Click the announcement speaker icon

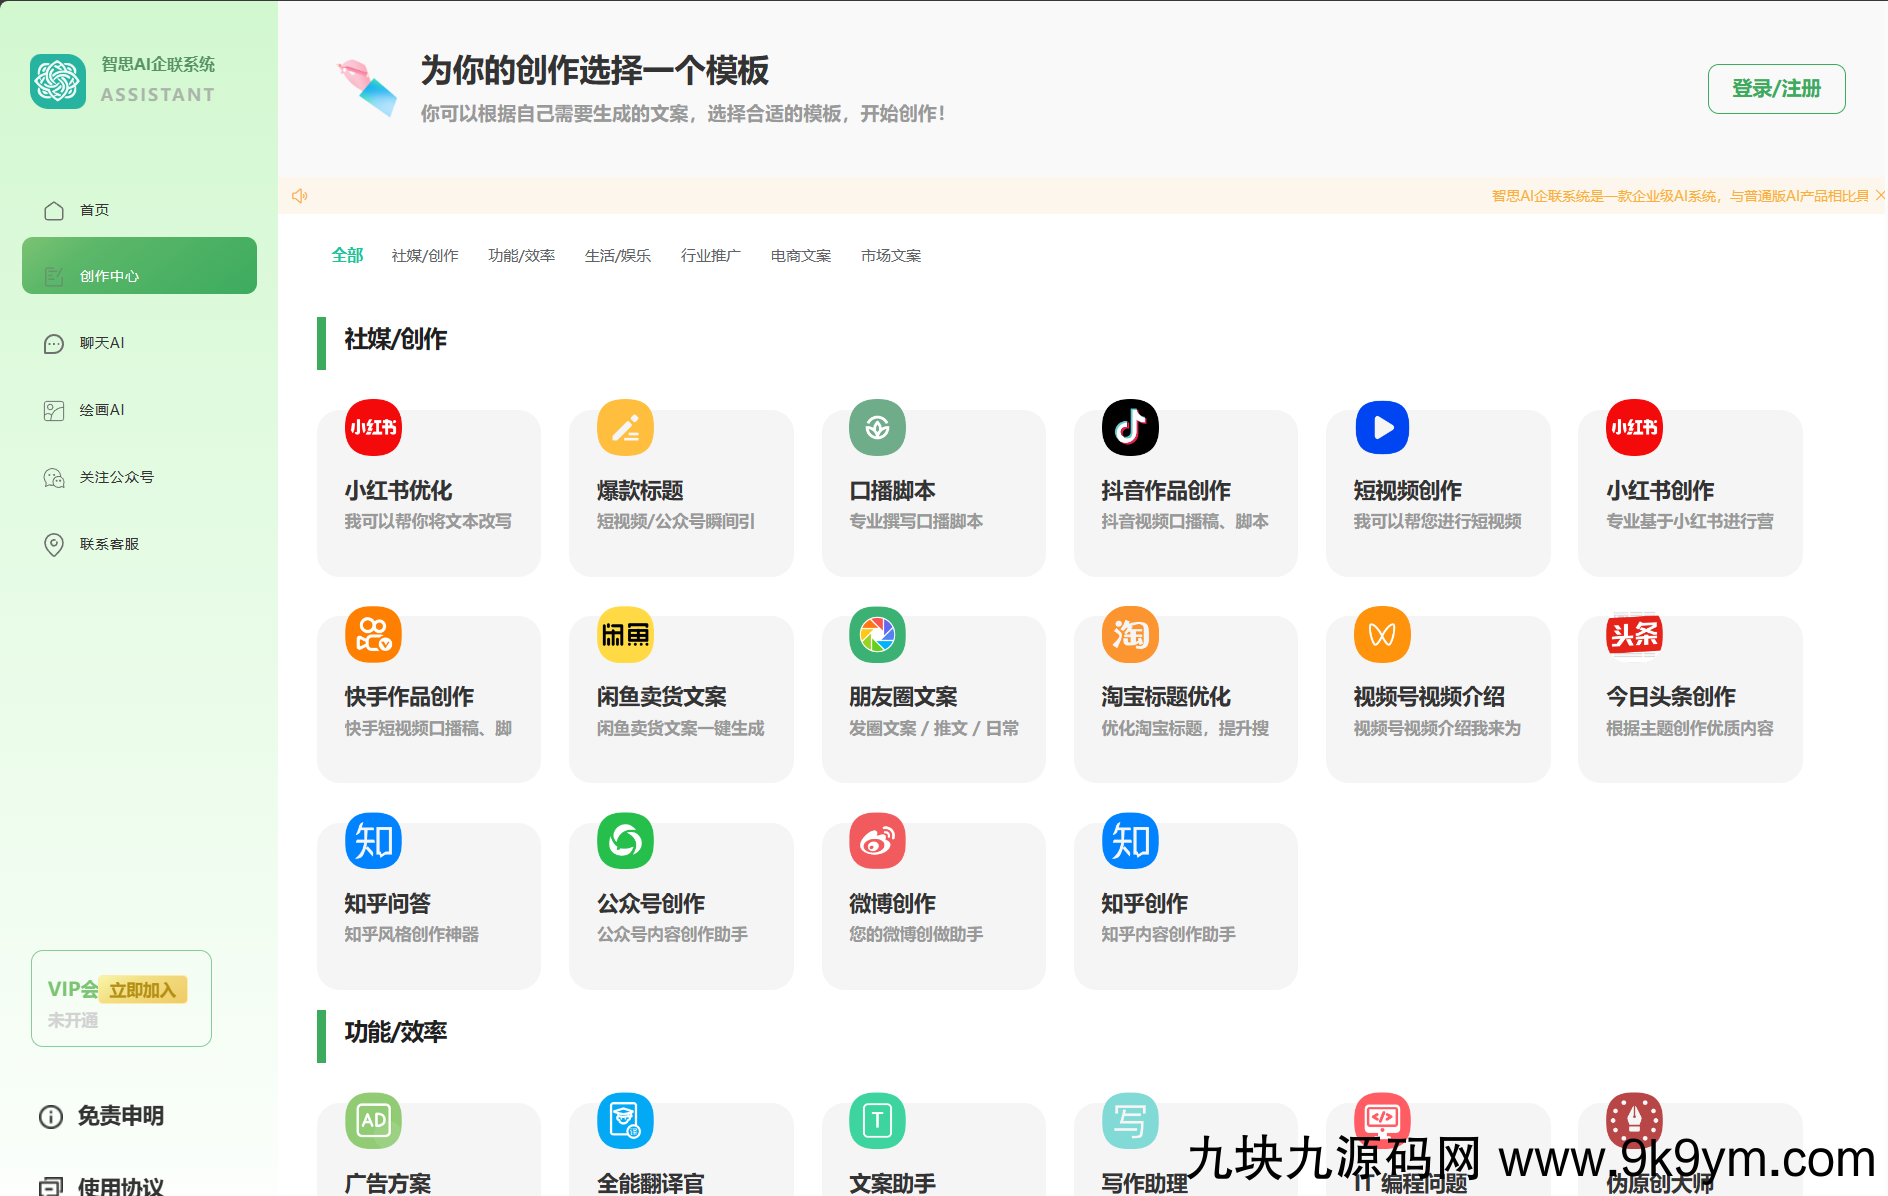pyautogui.click(x=299, y=196)
